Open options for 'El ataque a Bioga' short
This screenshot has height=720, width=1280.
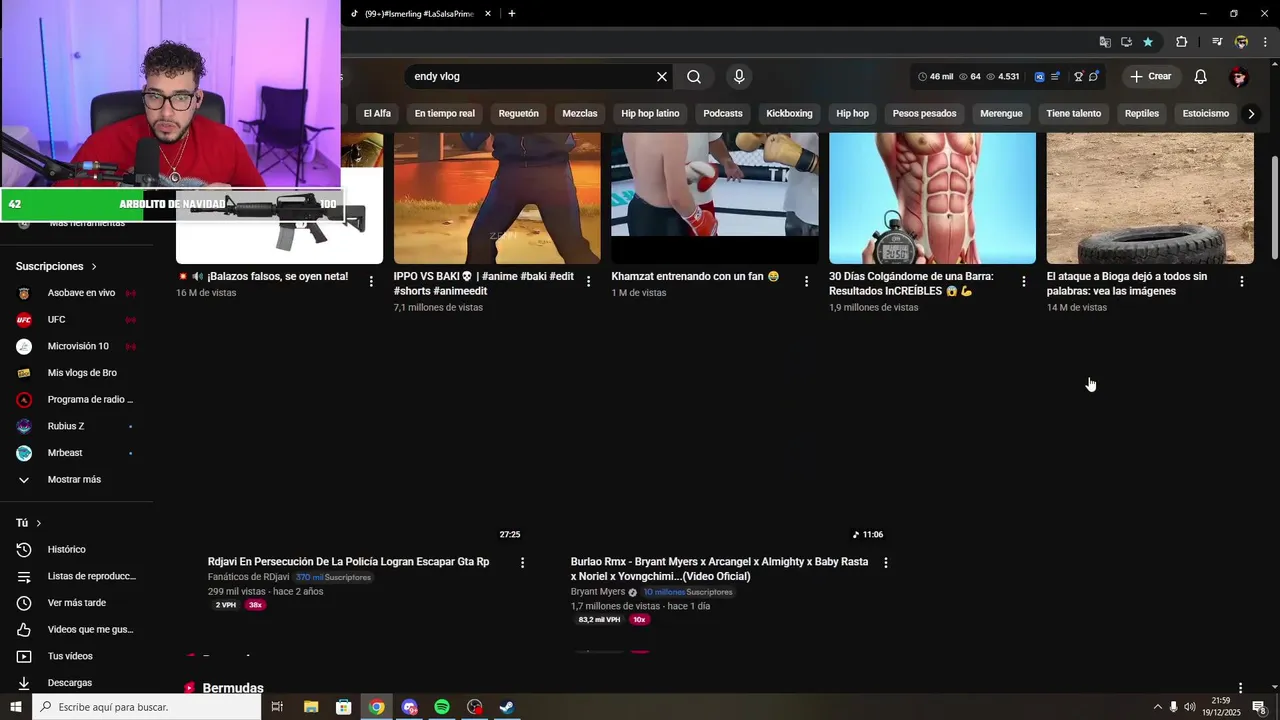point(1242,282)
